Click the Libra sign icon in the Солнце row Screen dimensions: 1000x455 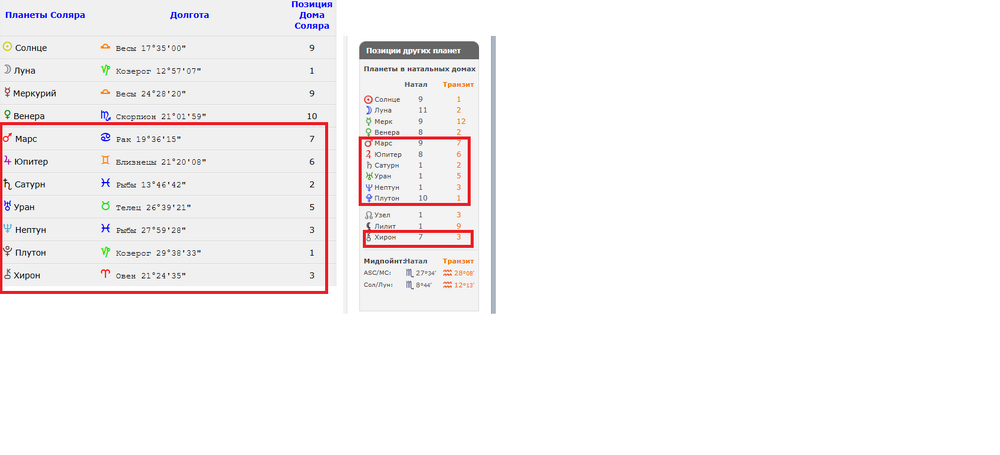(x=105, y=47)
